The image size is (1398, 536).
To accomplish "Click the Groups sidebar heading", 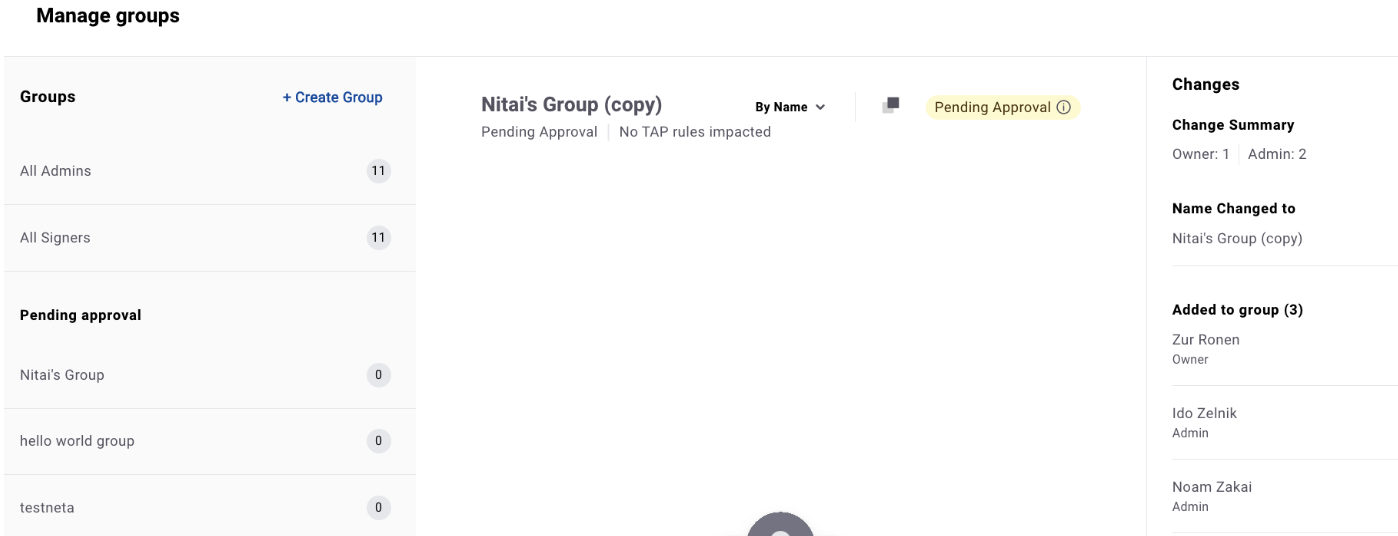I will 48,97.
